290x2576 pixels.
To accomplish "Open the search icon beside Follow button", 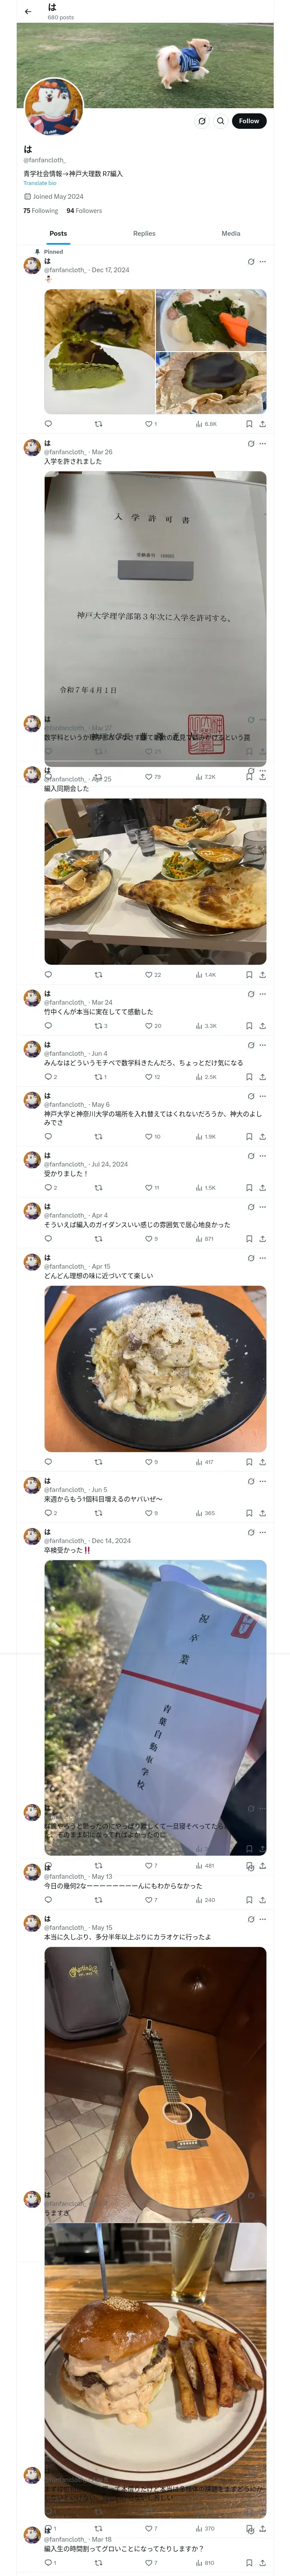I will [220, 121].
